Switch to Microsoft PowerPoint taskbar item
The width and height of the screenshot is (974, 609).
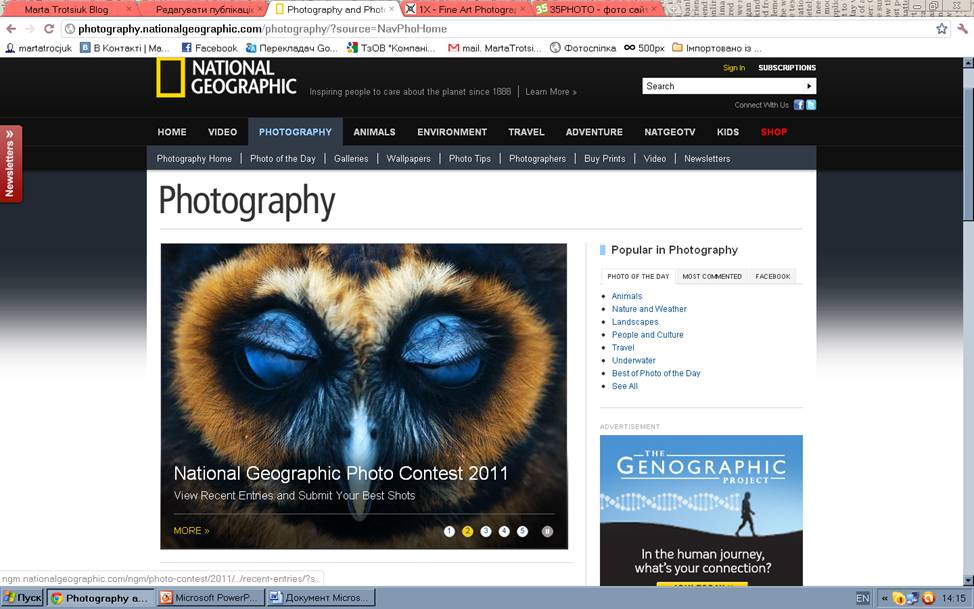click(x=211, y=598)
